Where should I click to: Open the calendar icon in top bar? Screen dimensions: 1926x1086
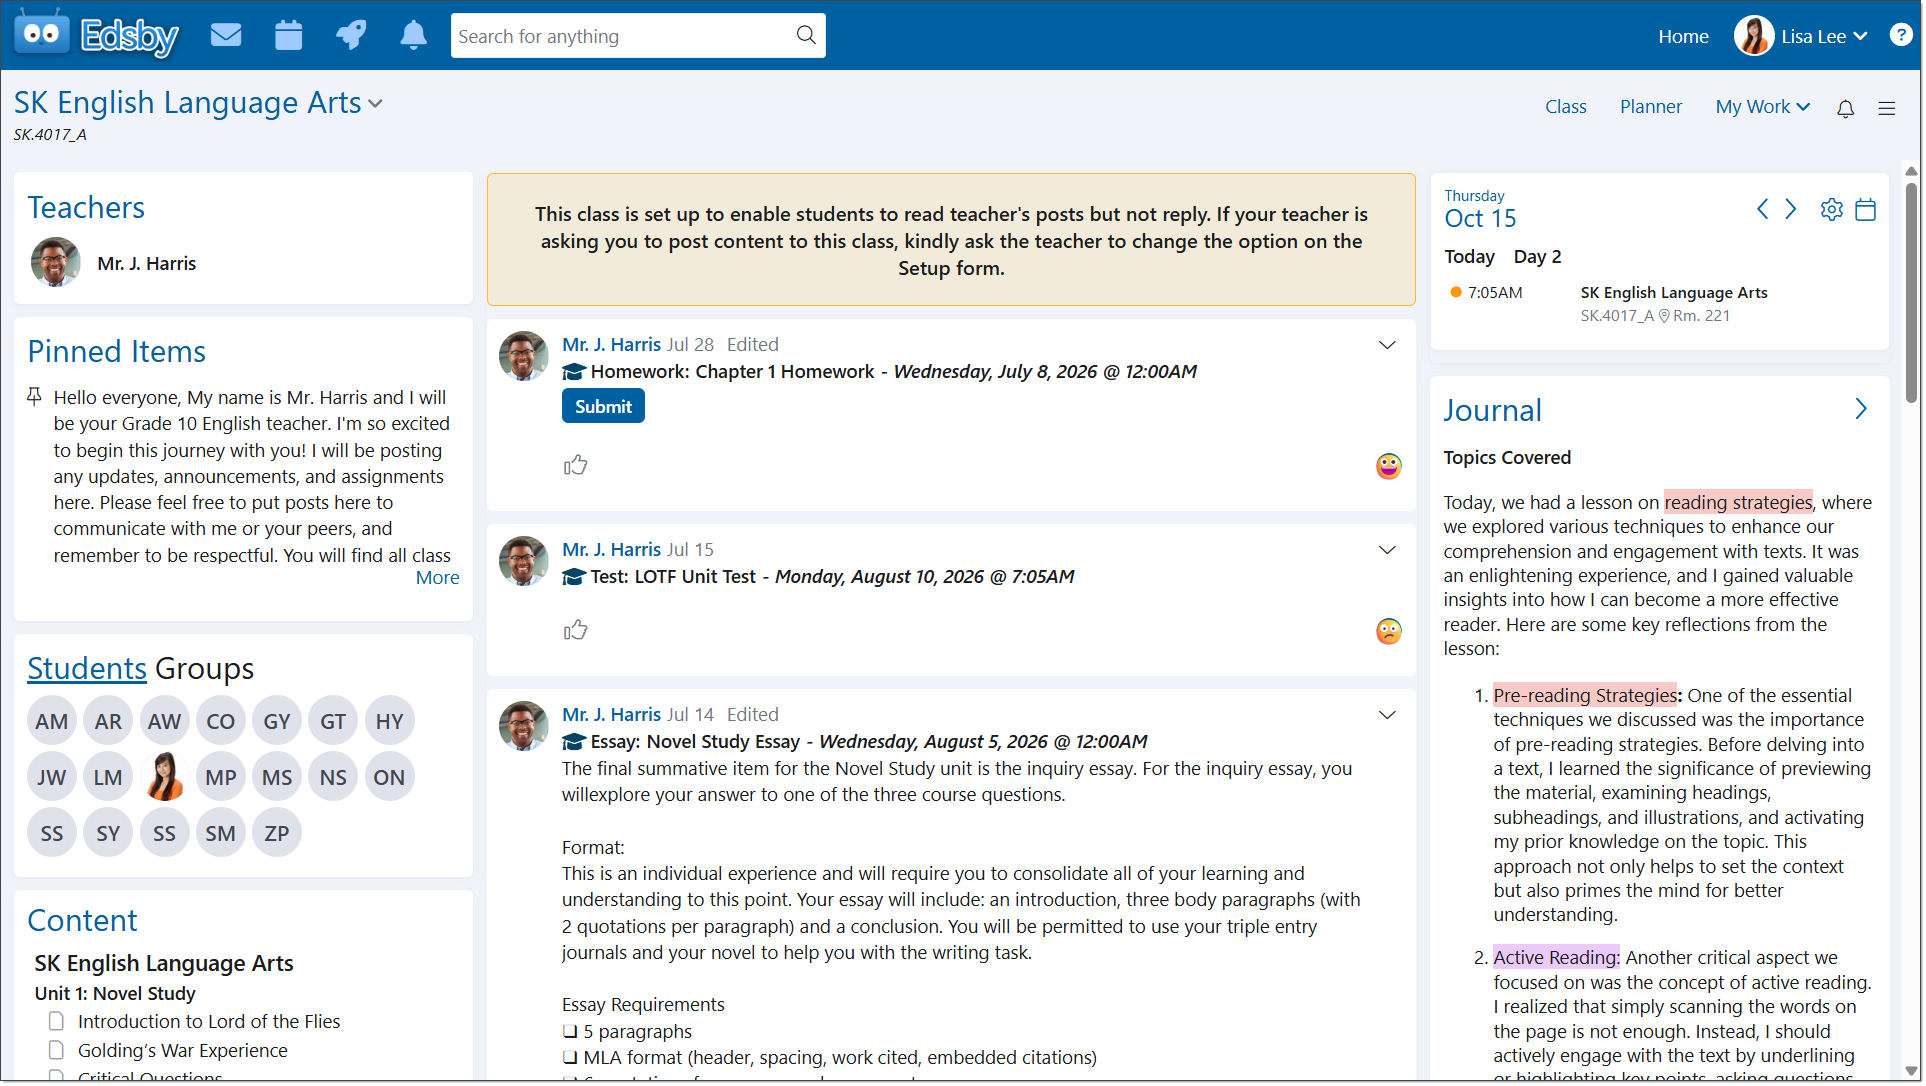click(x=288, y=36)
